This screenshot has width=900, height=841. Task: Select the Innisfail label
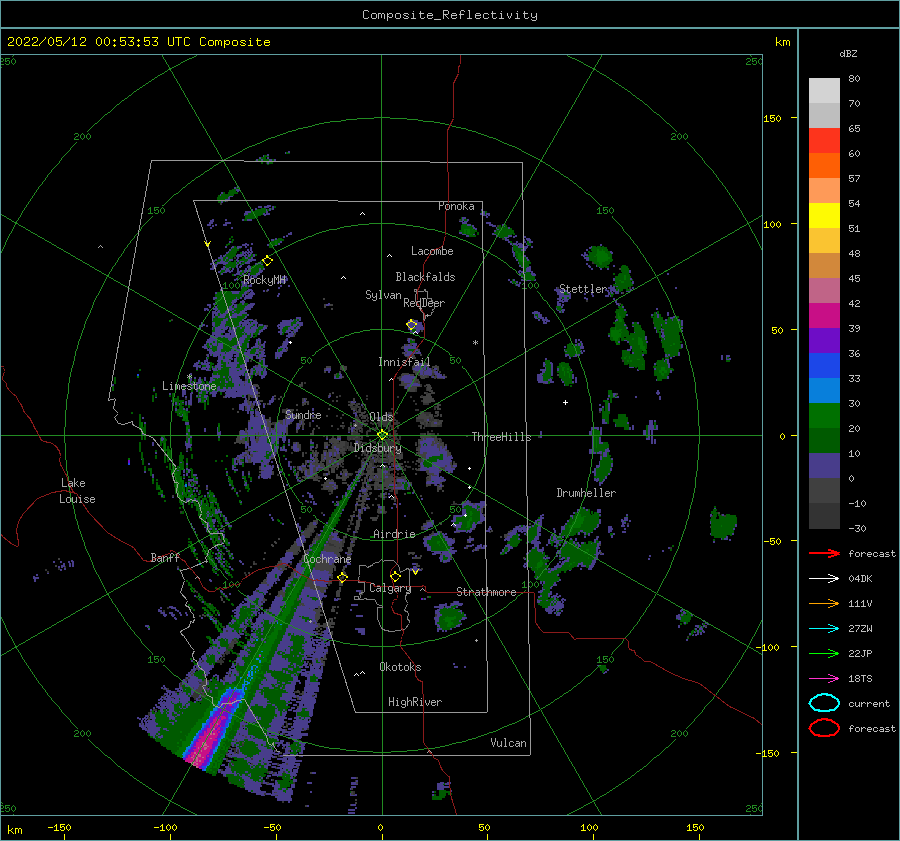click(404, 362)
